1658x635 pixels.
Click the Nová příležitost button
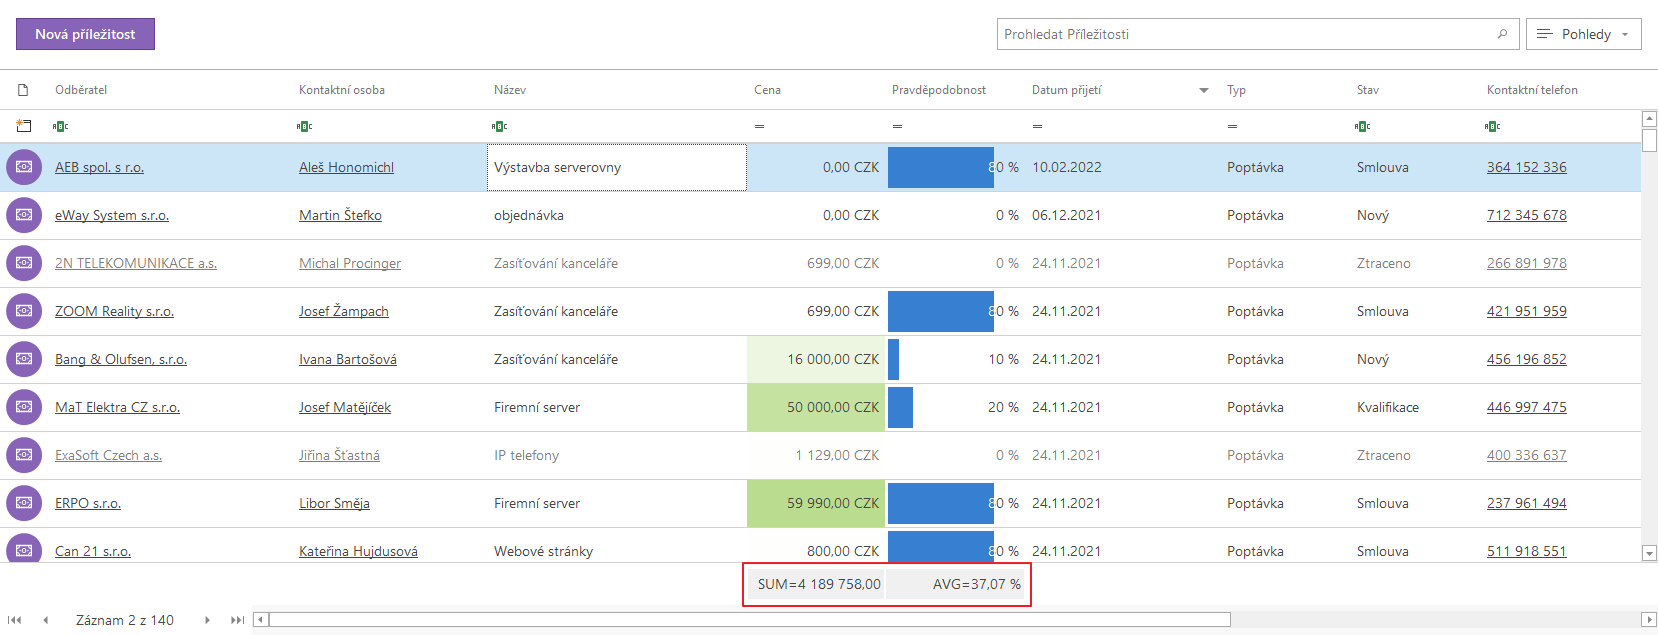click(85, 34)
